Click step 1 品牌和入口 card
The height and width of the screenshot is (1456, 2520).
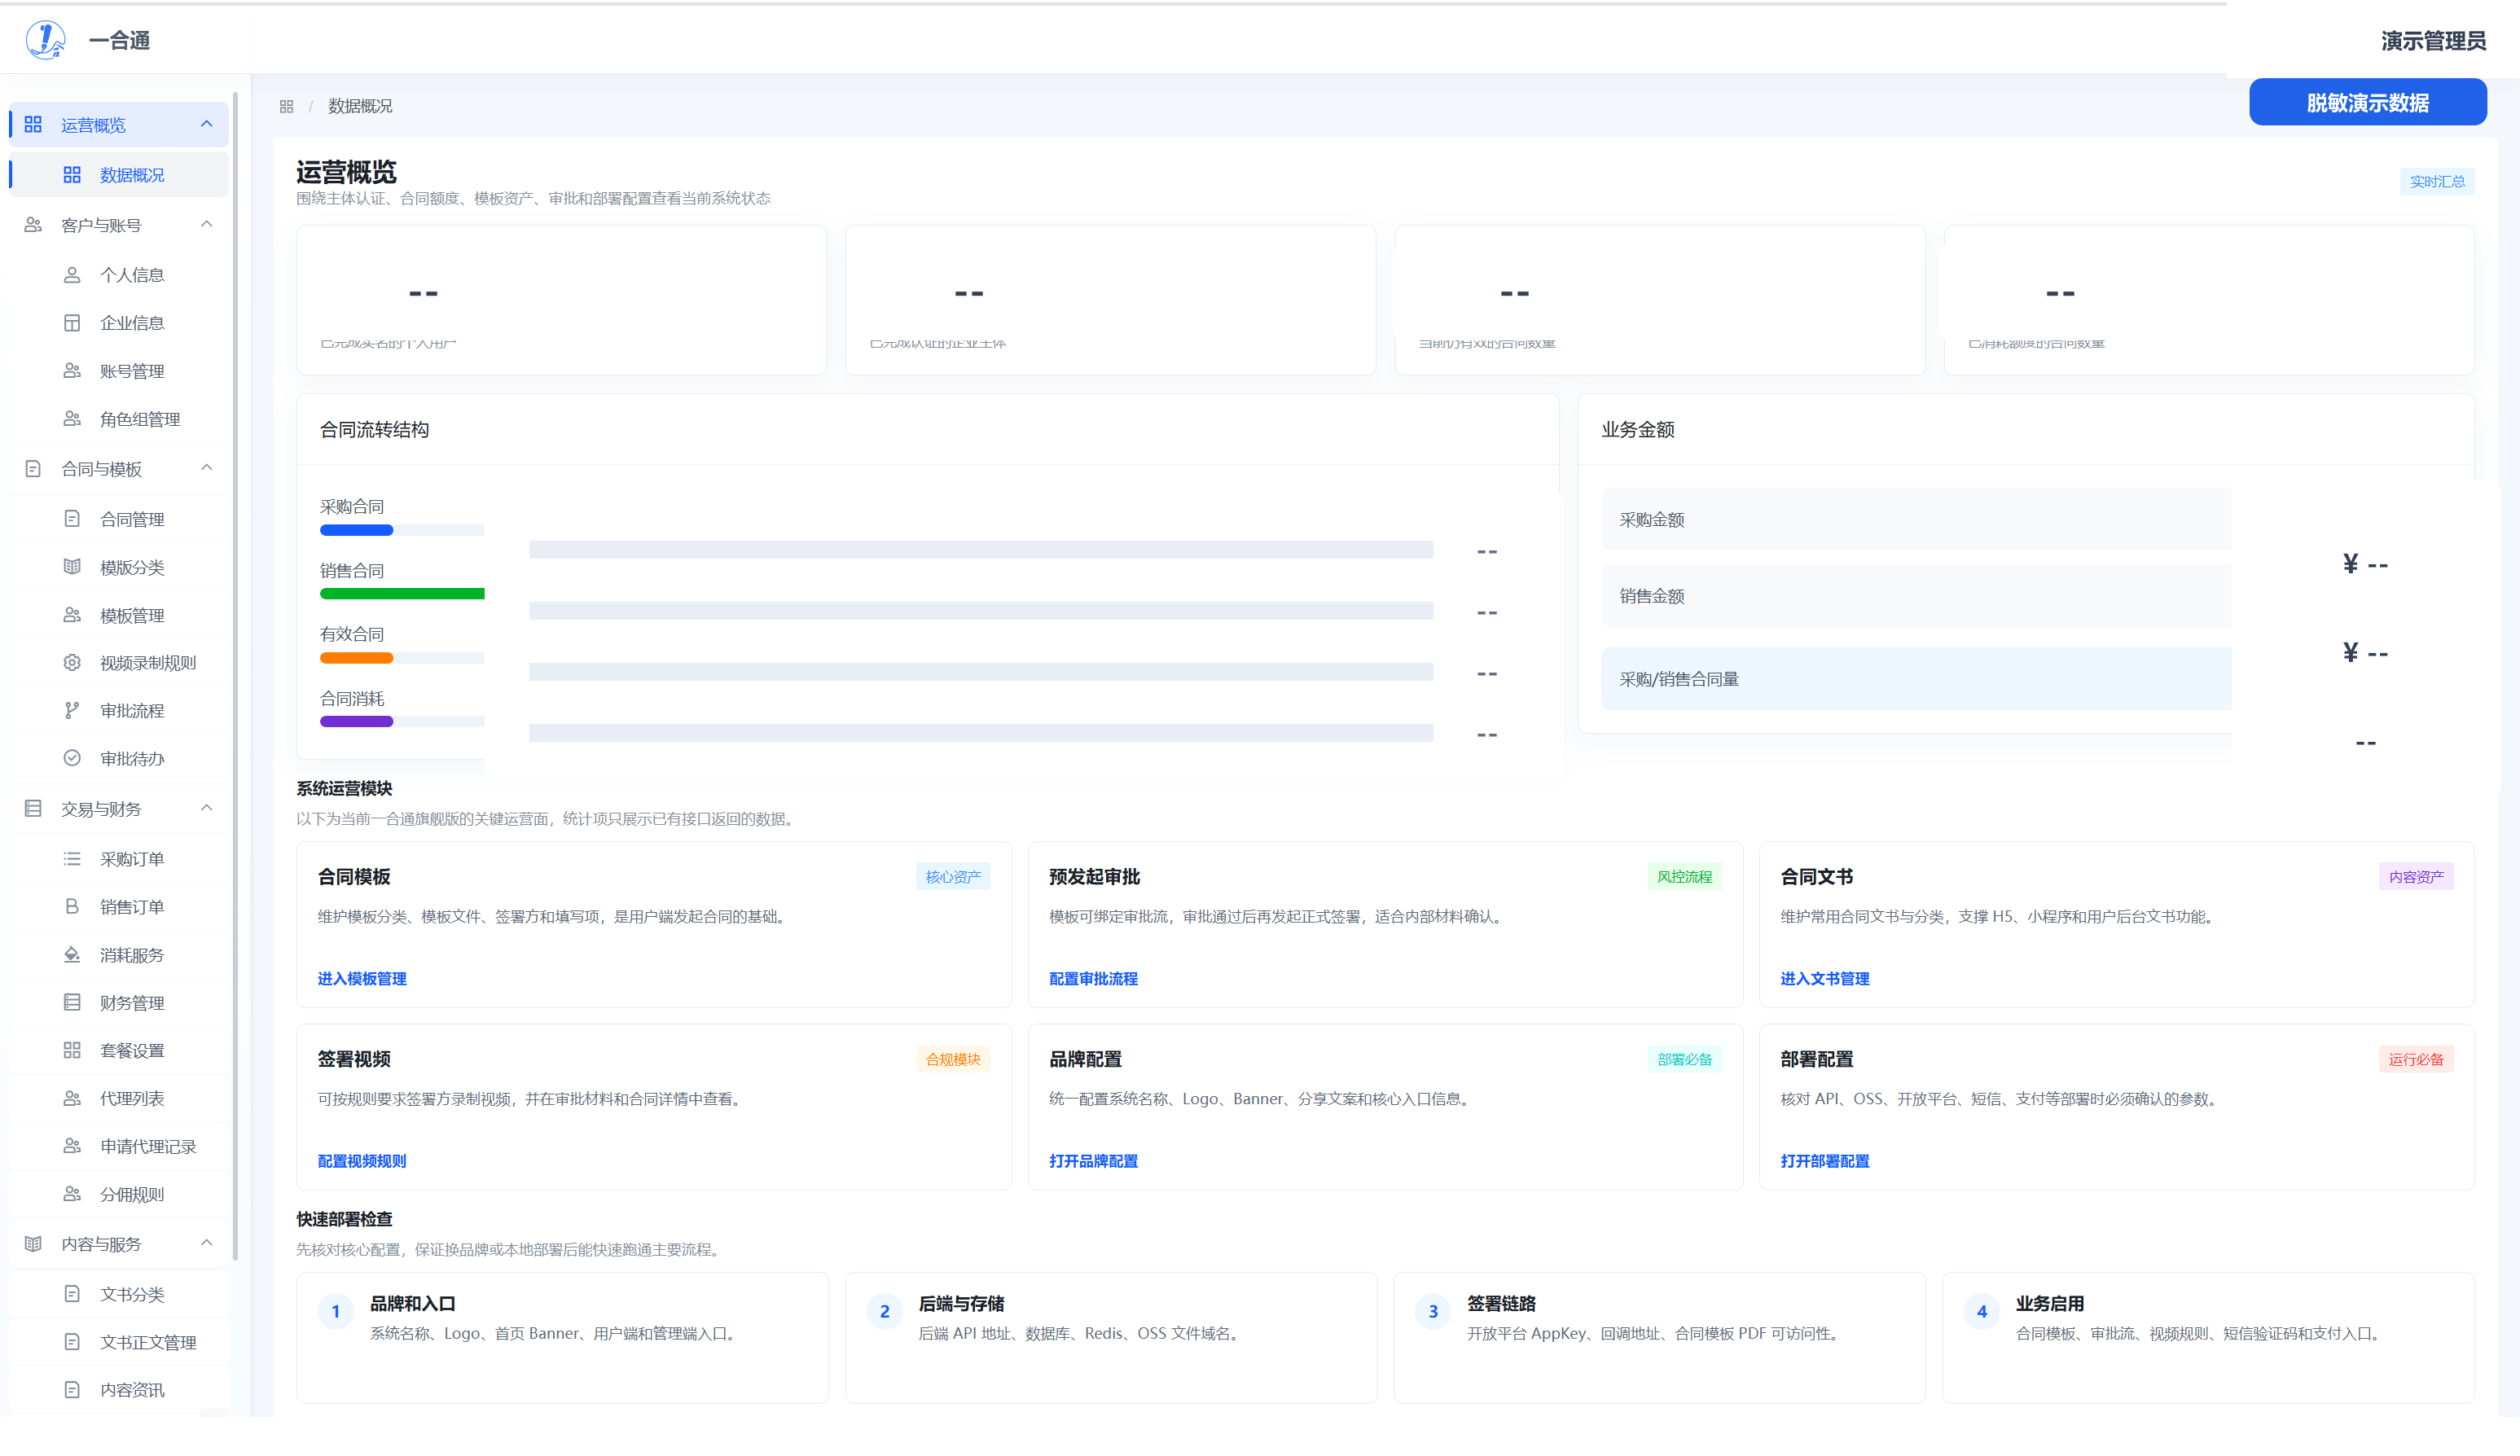point(562,1338)
